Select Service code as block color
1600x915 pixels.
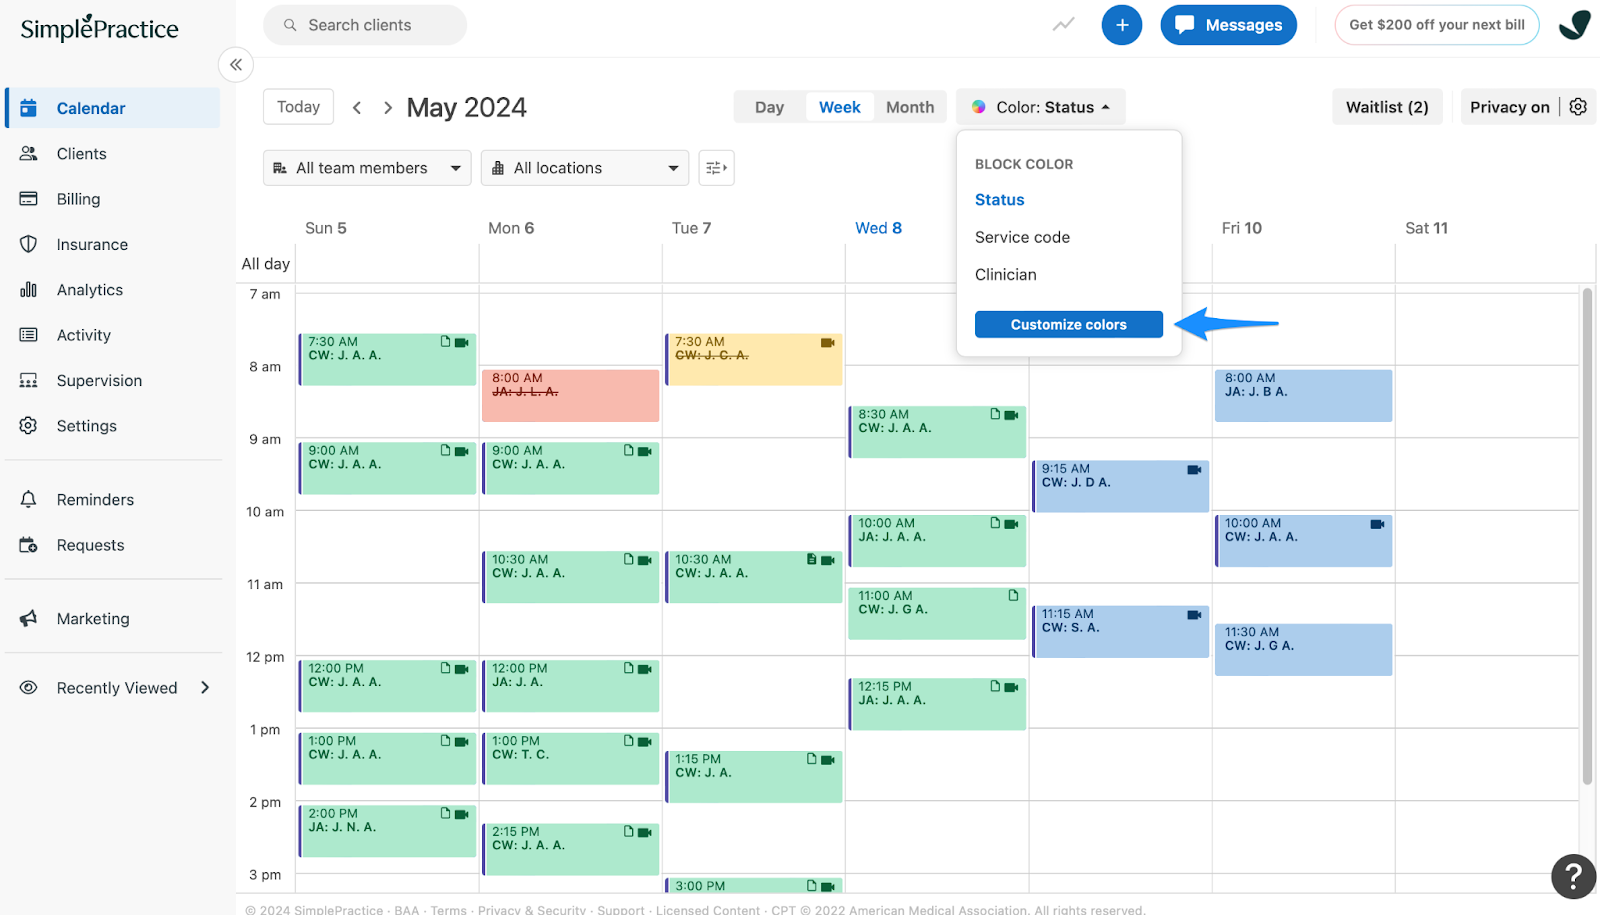tap(1022, 237)
